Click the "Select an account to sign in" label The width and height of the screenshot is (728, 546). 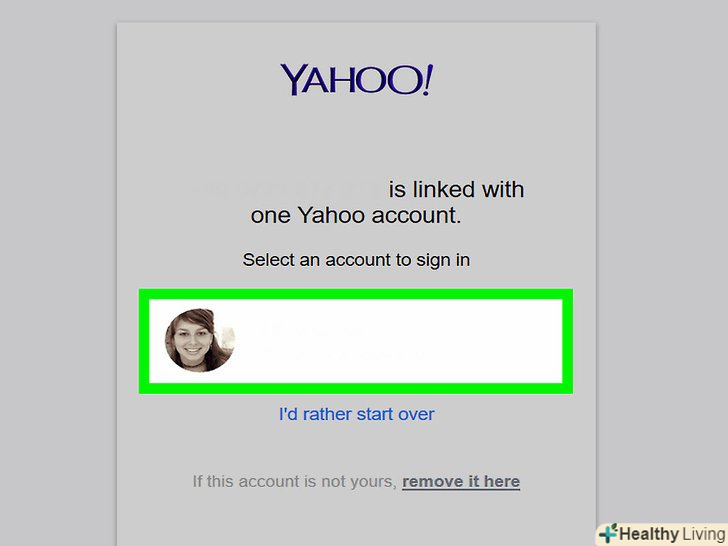pos(356,260)
